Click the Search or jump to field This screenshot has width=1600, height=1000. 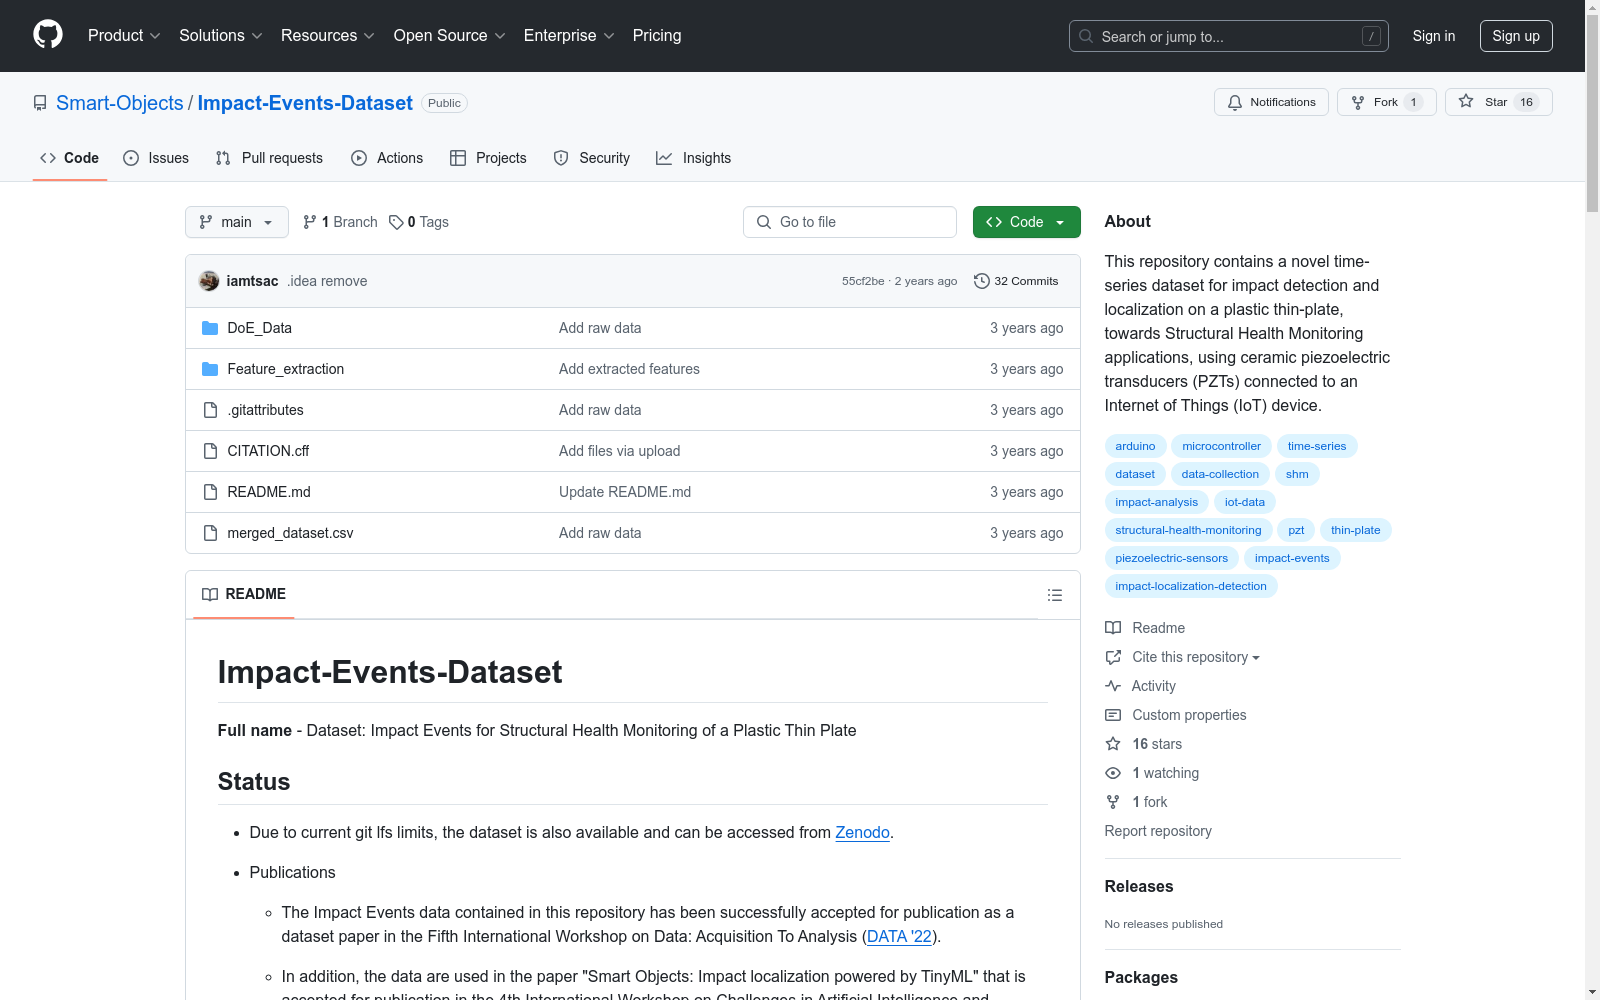1229,36
